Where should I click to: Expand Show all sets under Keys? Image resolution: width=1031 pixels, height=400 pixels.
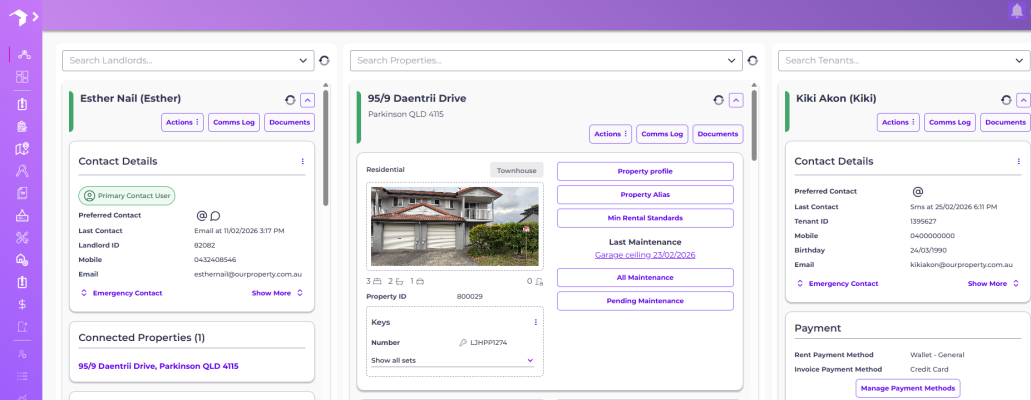(452, 360)
